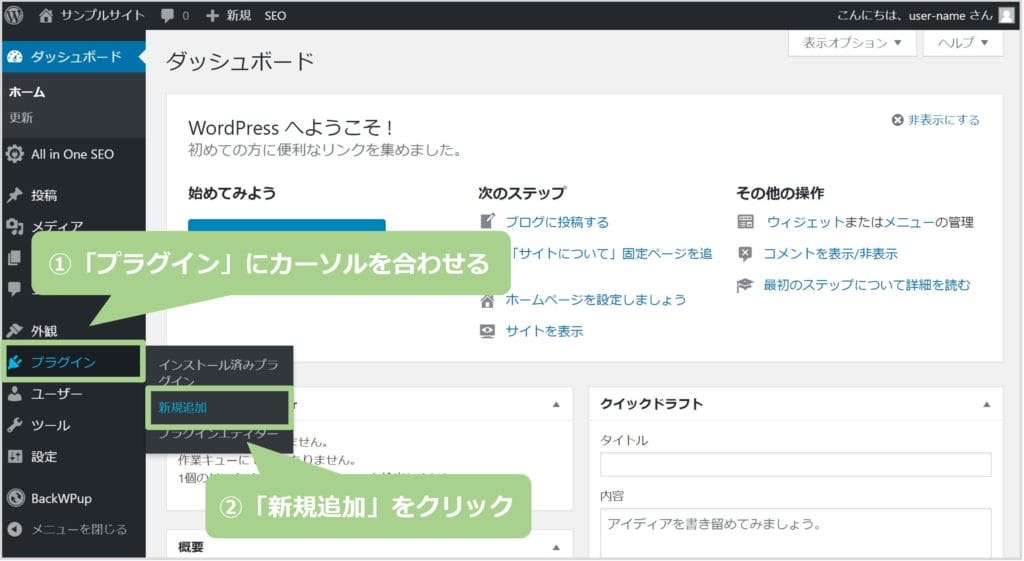1024x561 pixels.
Task: Click the house icon beside ホームページを設定しましょう
Action: coord(487,300)
